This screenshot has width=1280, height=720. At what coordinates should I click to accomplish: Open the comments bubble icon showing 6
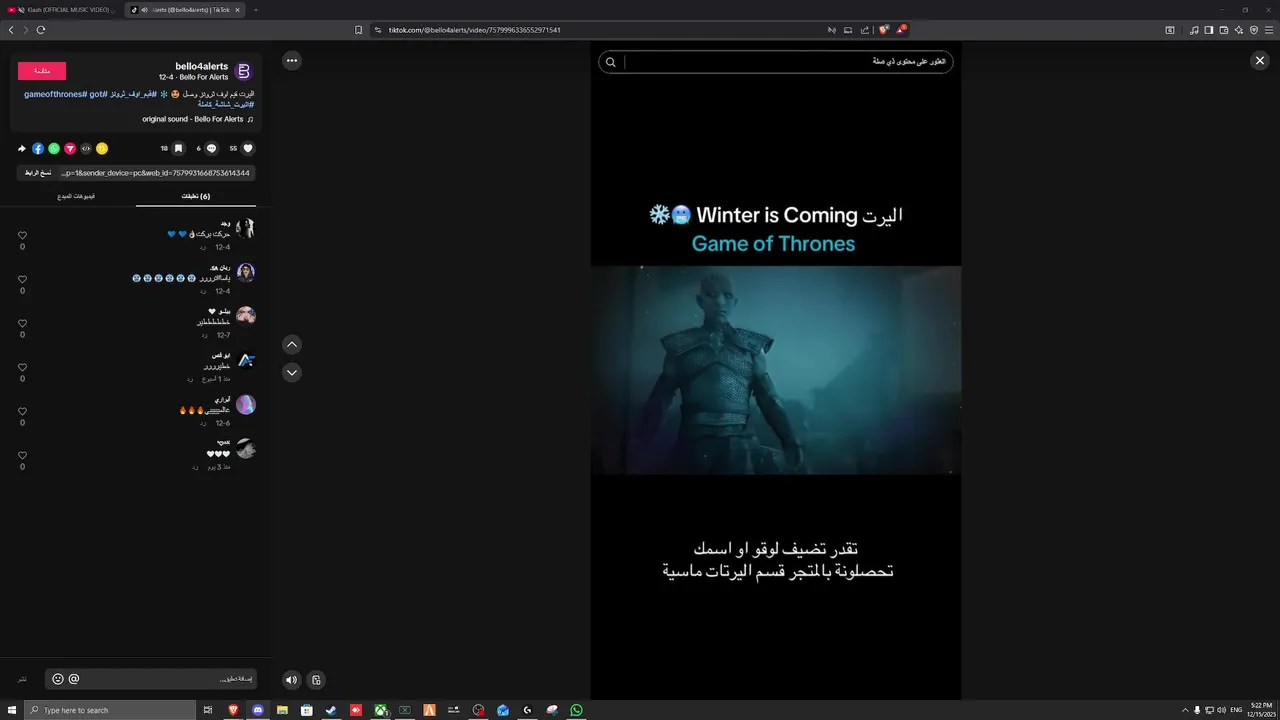tap(211, 148)
